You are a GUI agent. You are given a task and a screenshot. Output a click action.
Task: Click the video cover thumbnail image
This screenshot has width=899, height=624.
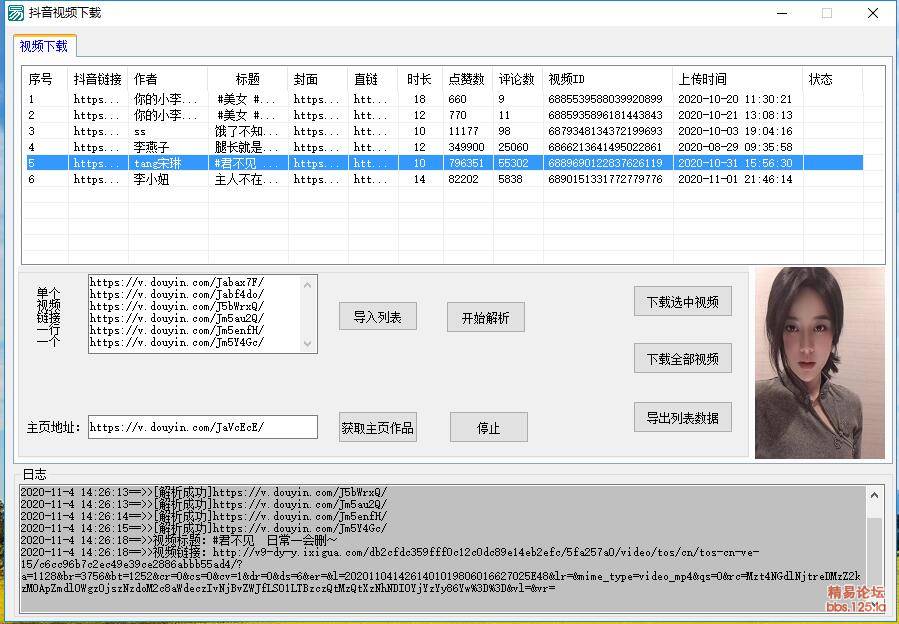tap(819, 363)
